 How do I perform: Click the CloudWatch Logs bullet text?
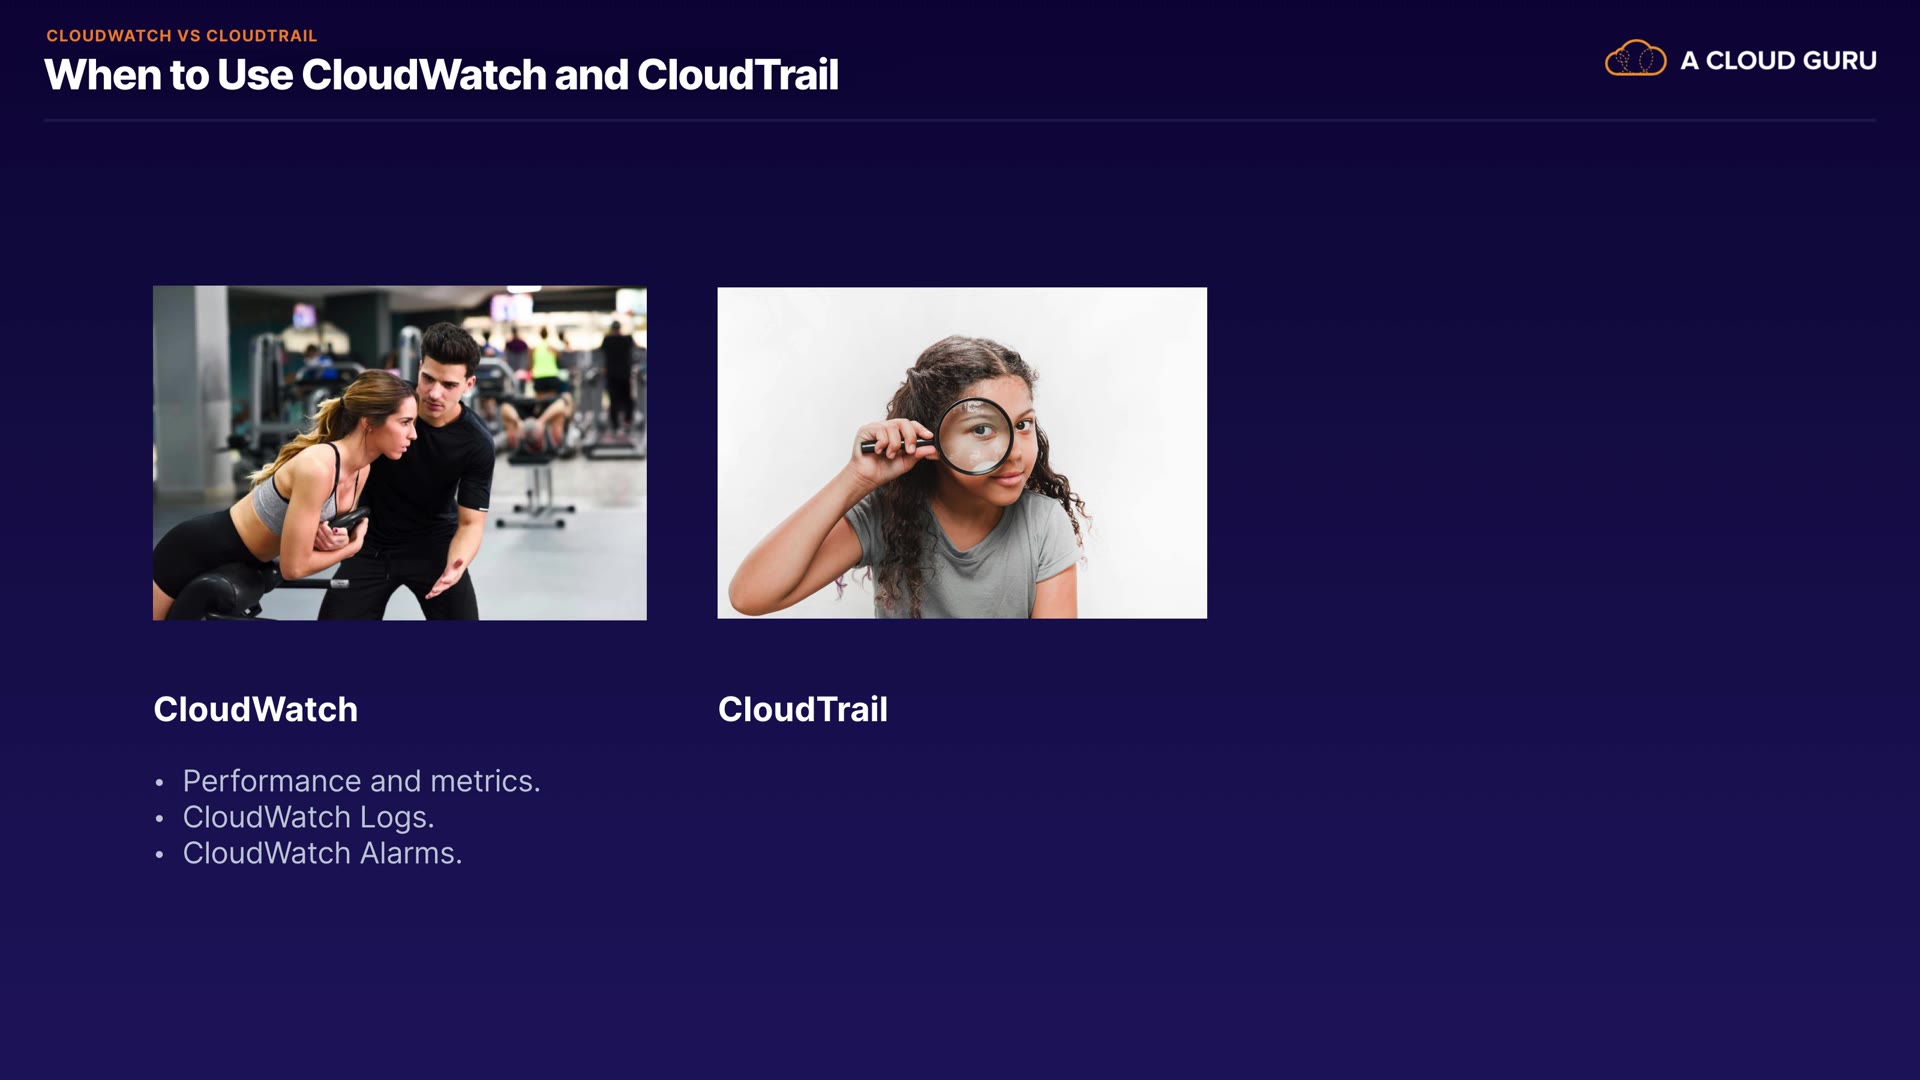pos(308,817)
